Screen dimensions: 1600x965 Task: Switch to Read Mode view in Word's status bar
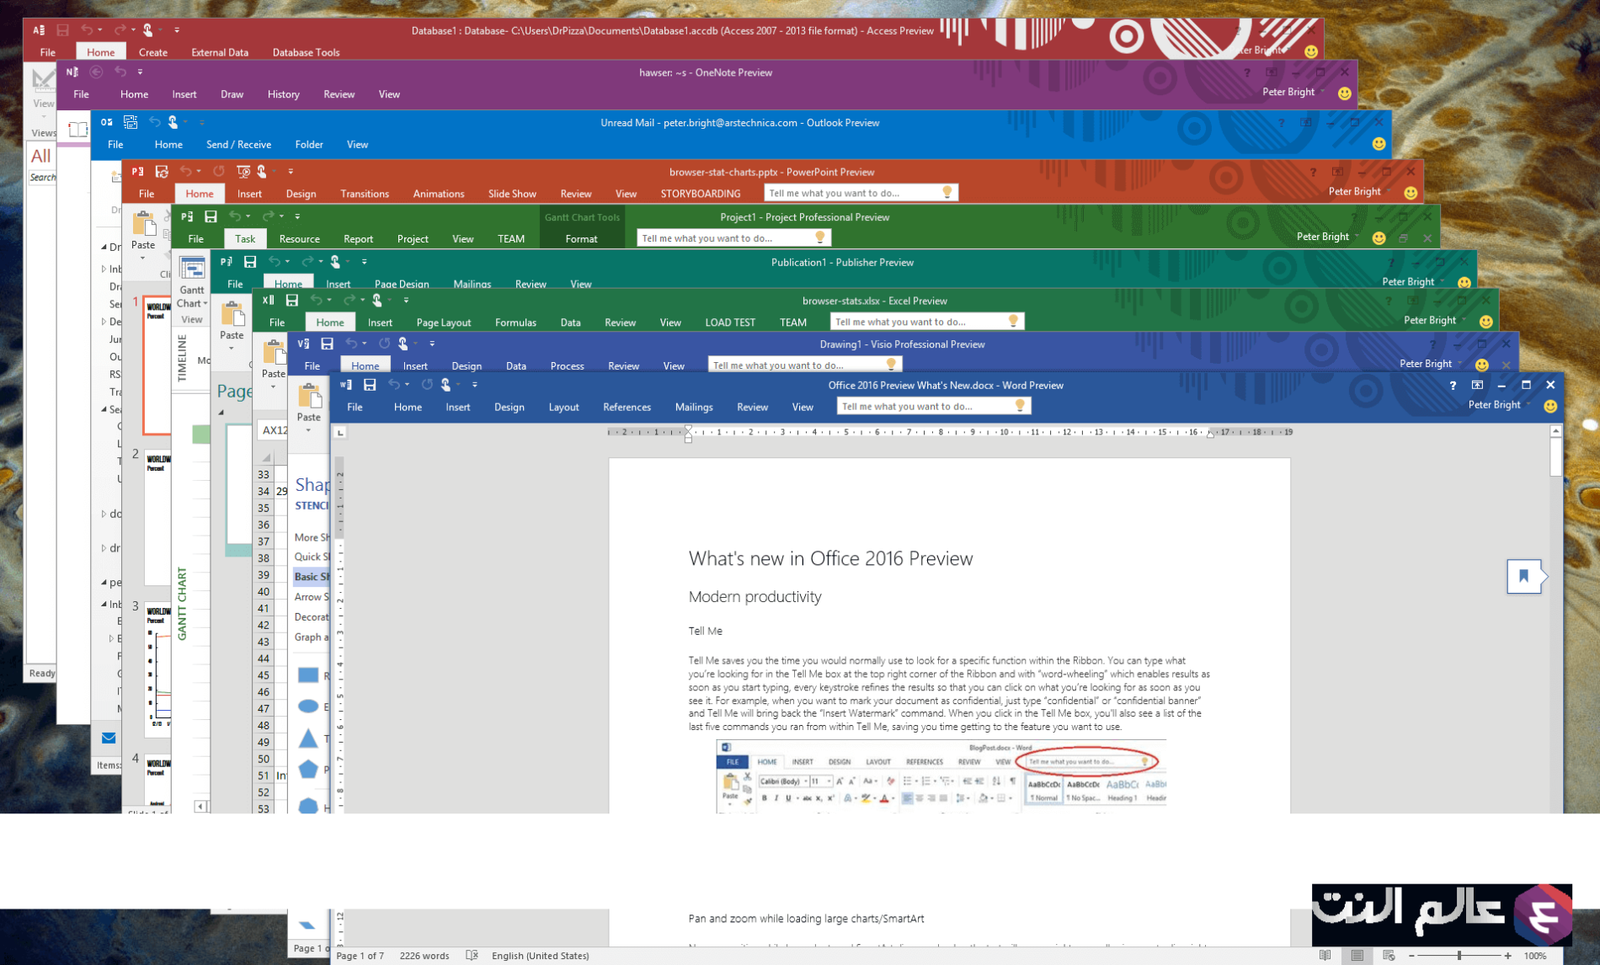pos(1325,955)
